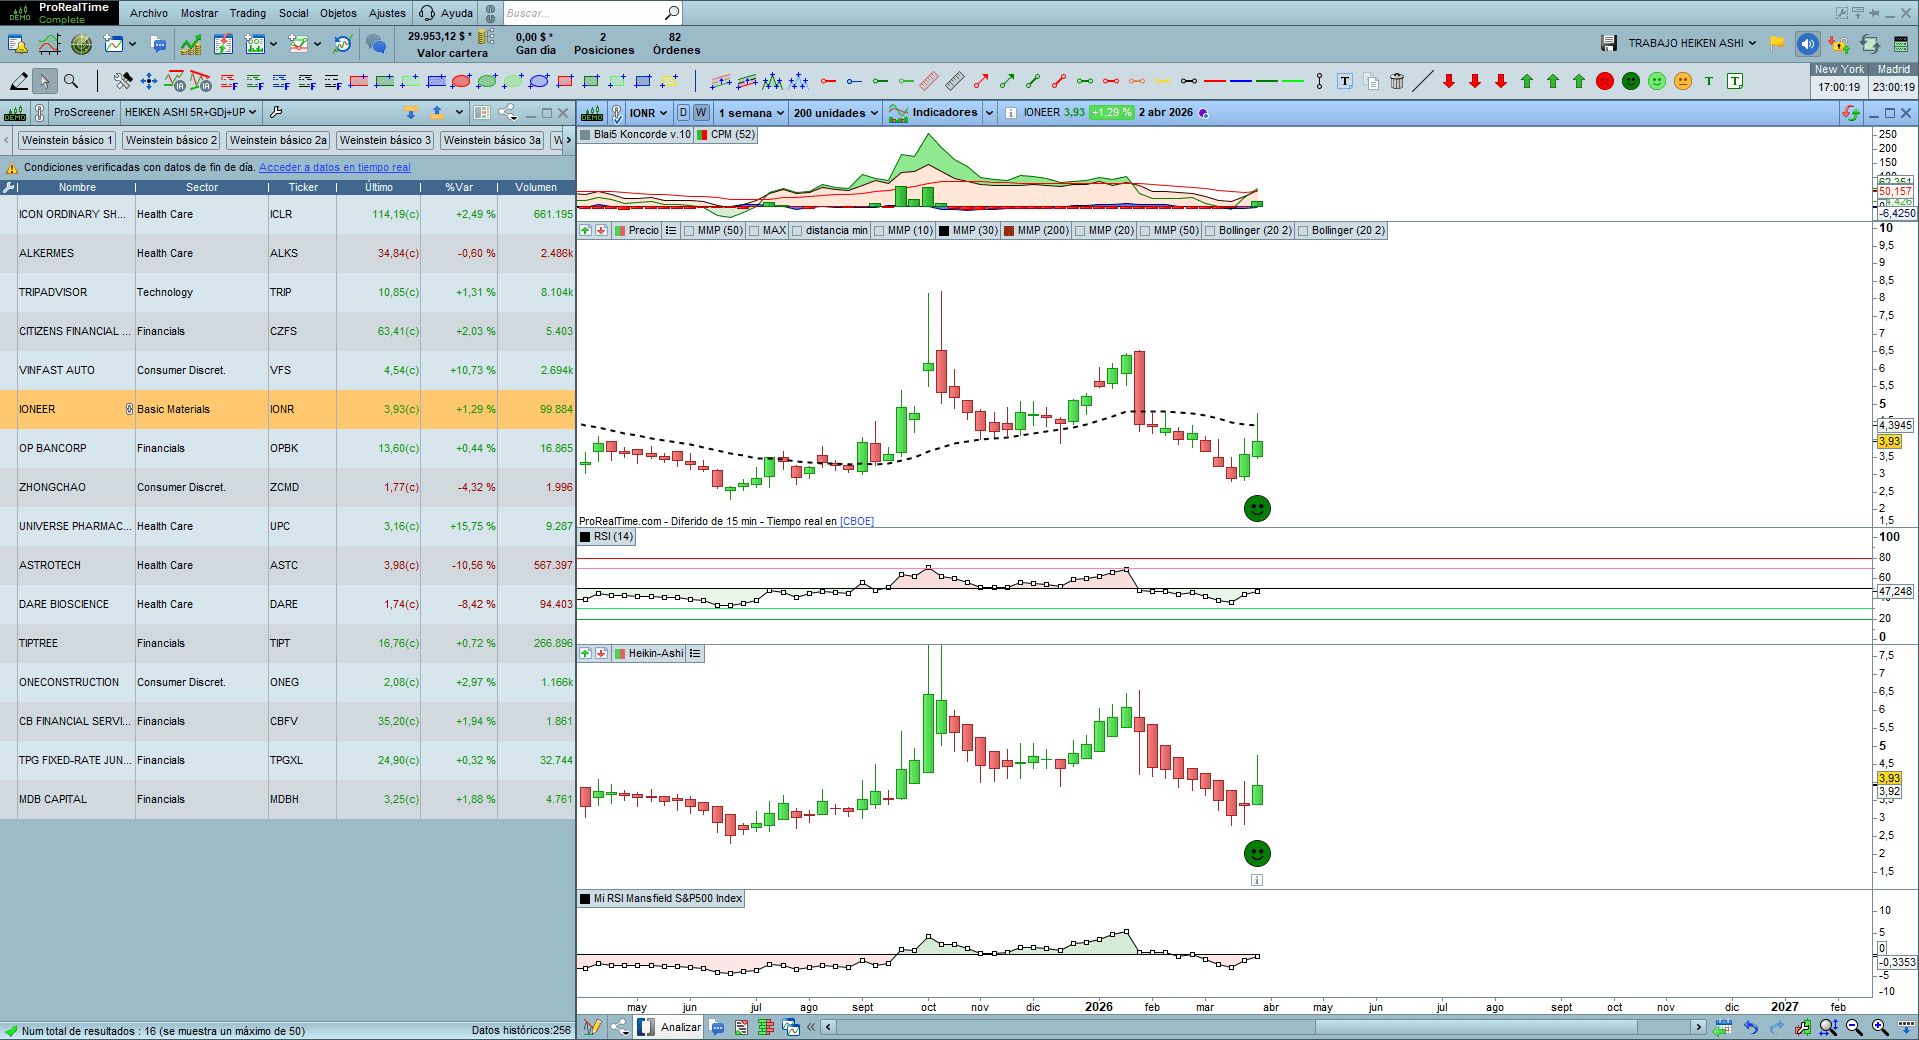The image size is (1919, 1040).
Task: Open the ProScreener wrench settings
Action: [276, 112]
